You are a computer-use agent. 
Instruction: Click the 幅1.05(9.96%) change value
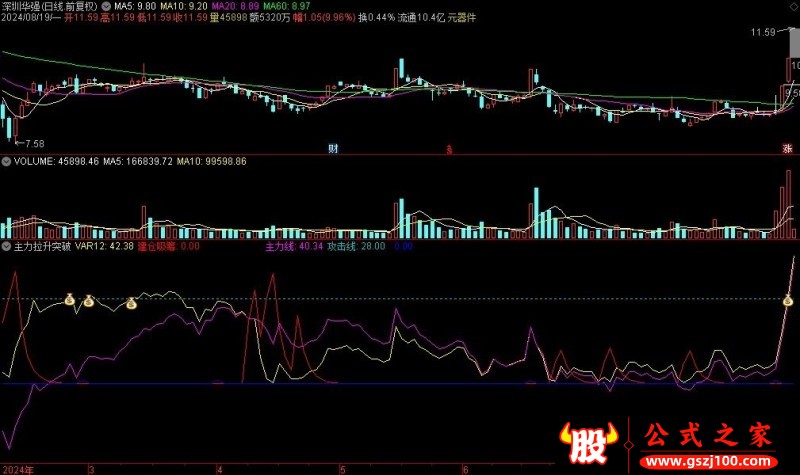pos(324,18)
